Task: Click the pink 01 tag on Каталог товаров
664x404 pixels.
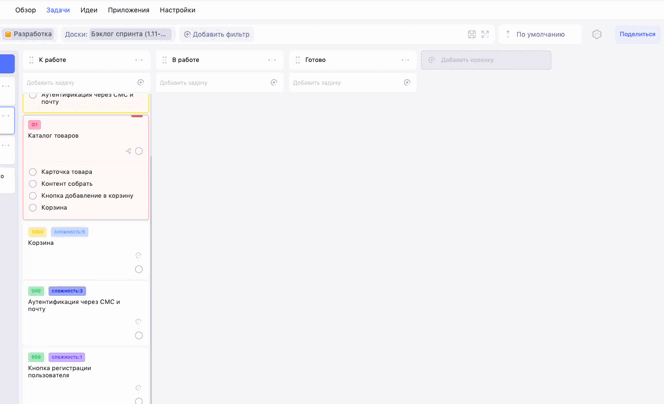Action: (34, 125)
